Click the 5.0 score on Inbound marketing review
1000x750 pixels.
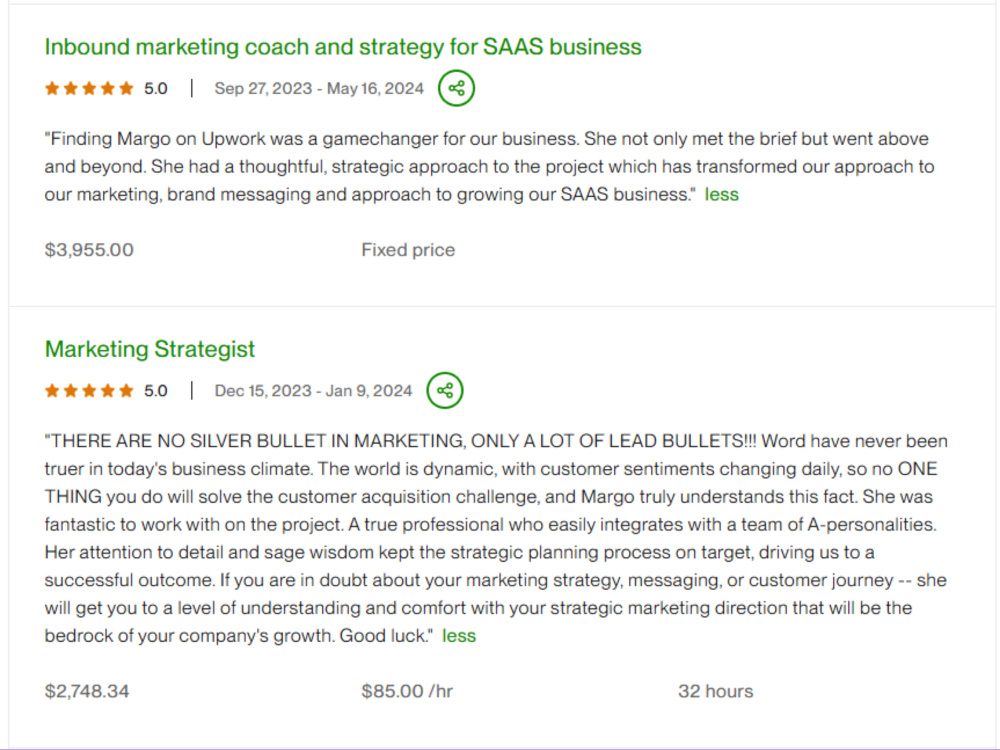point(156,89)
